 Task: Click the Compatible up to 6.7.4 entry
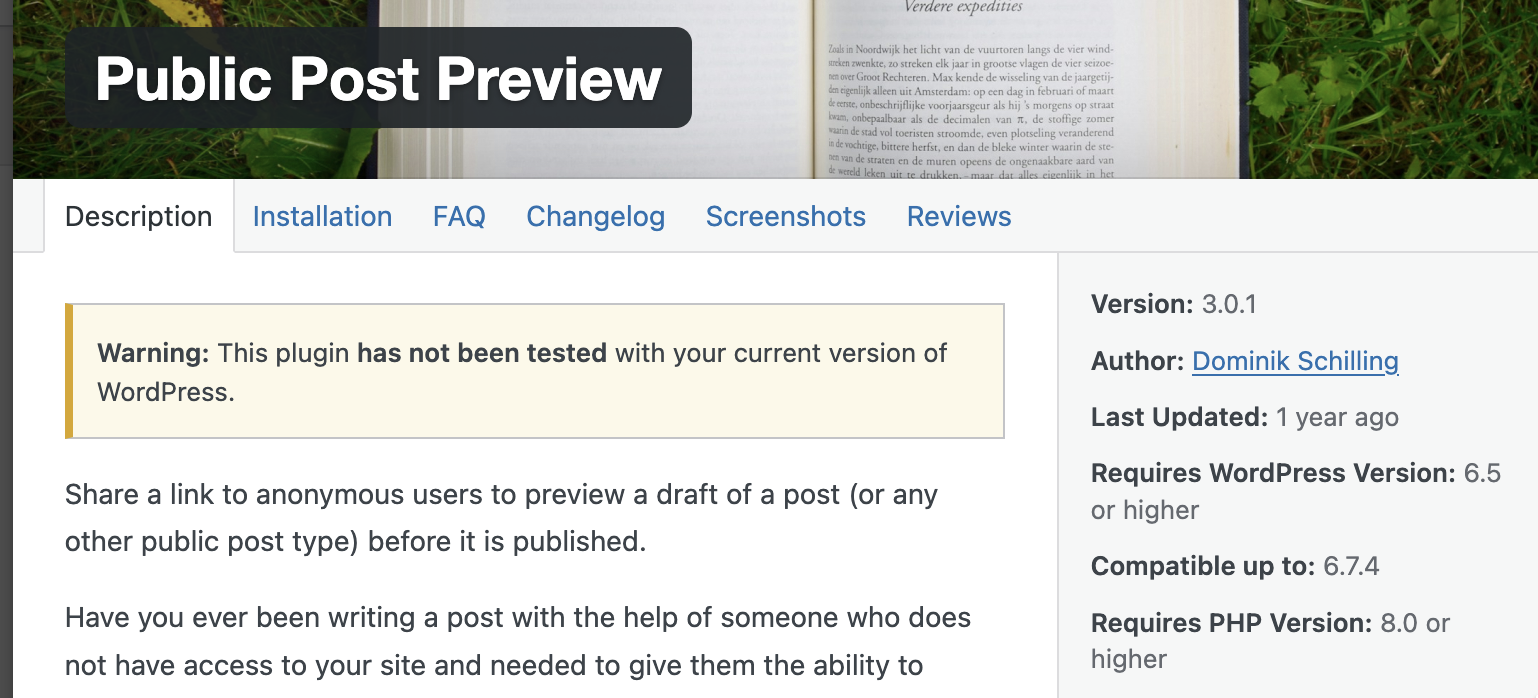[1235, 566]
